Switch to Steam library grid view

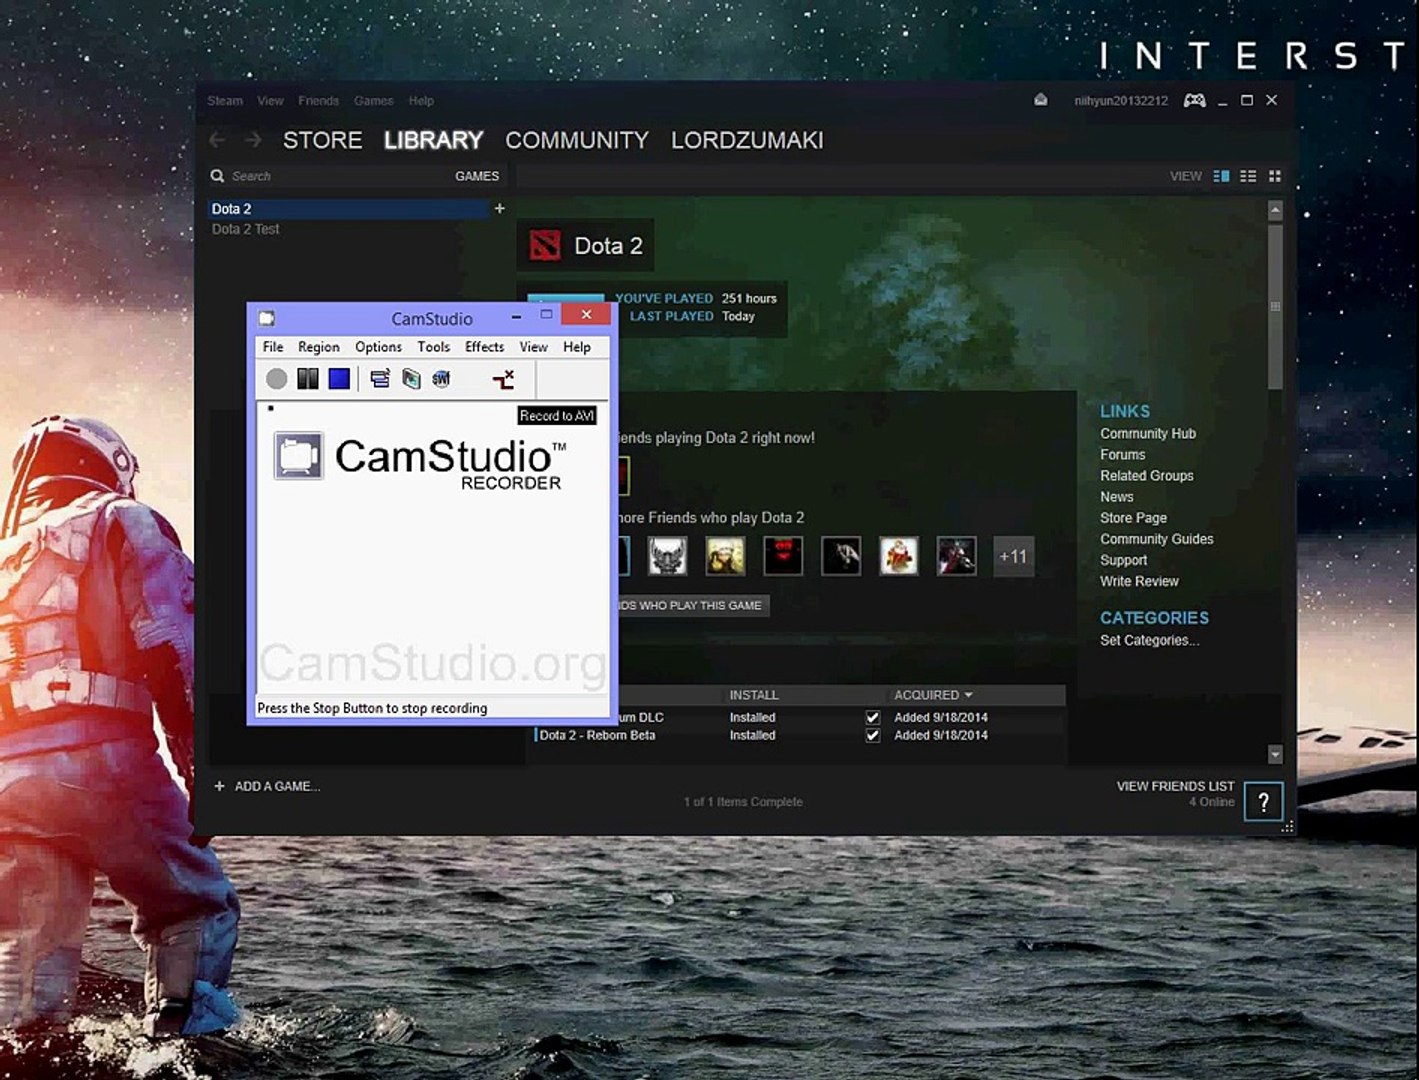pyautogui.click(x=1275, y=176)
